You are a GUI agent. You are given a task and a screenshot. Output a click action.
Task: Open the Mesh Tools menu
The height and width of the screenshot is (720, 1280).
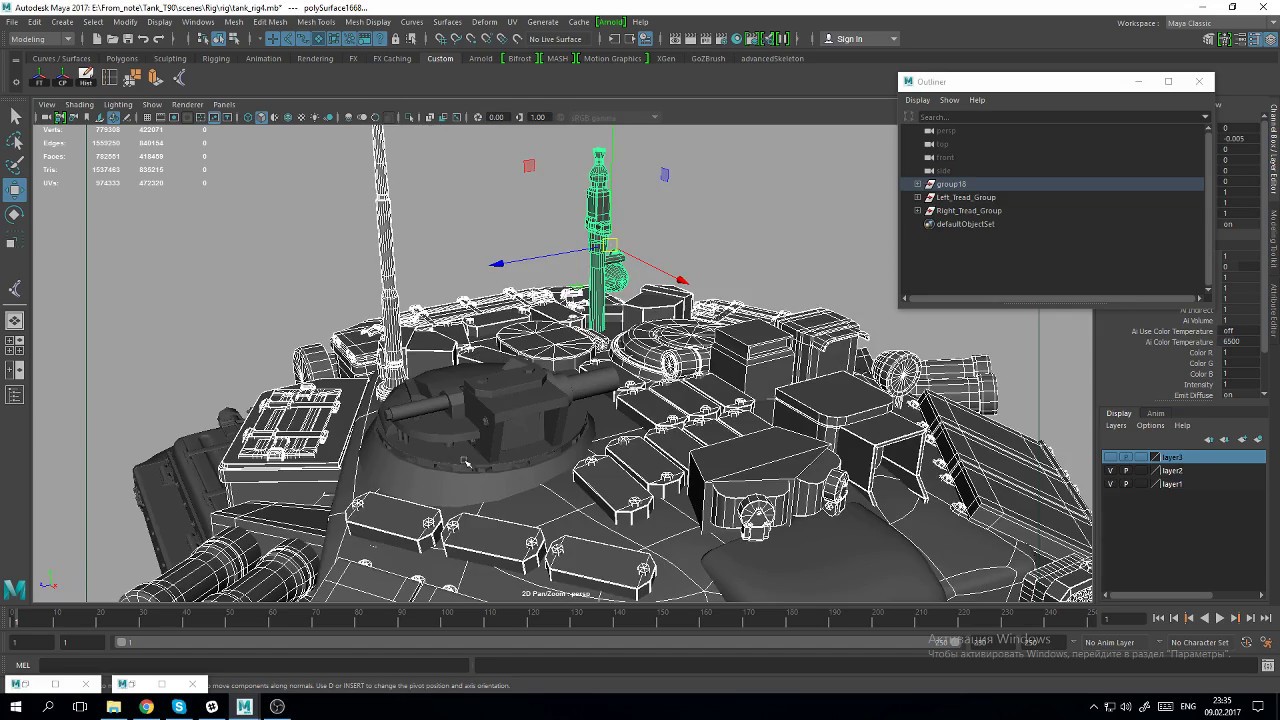click(x=316, y=22)
